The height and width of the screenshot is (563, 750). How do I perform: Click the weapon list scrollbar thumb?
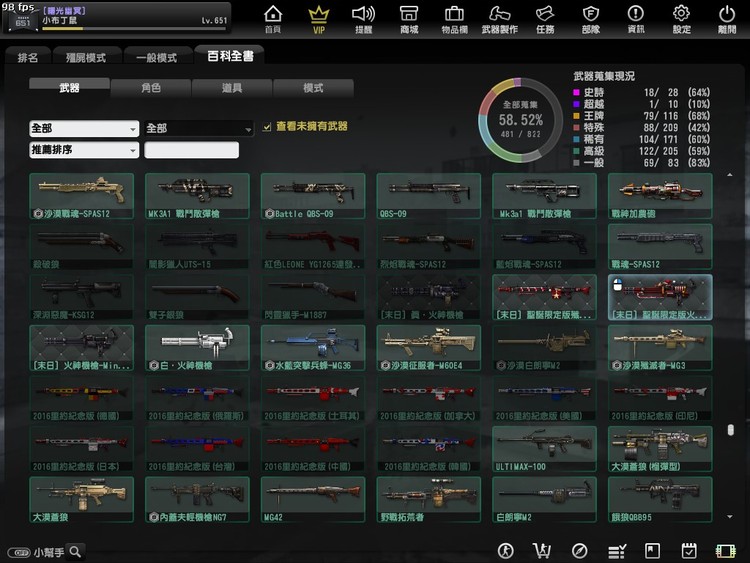coord(730,430)
